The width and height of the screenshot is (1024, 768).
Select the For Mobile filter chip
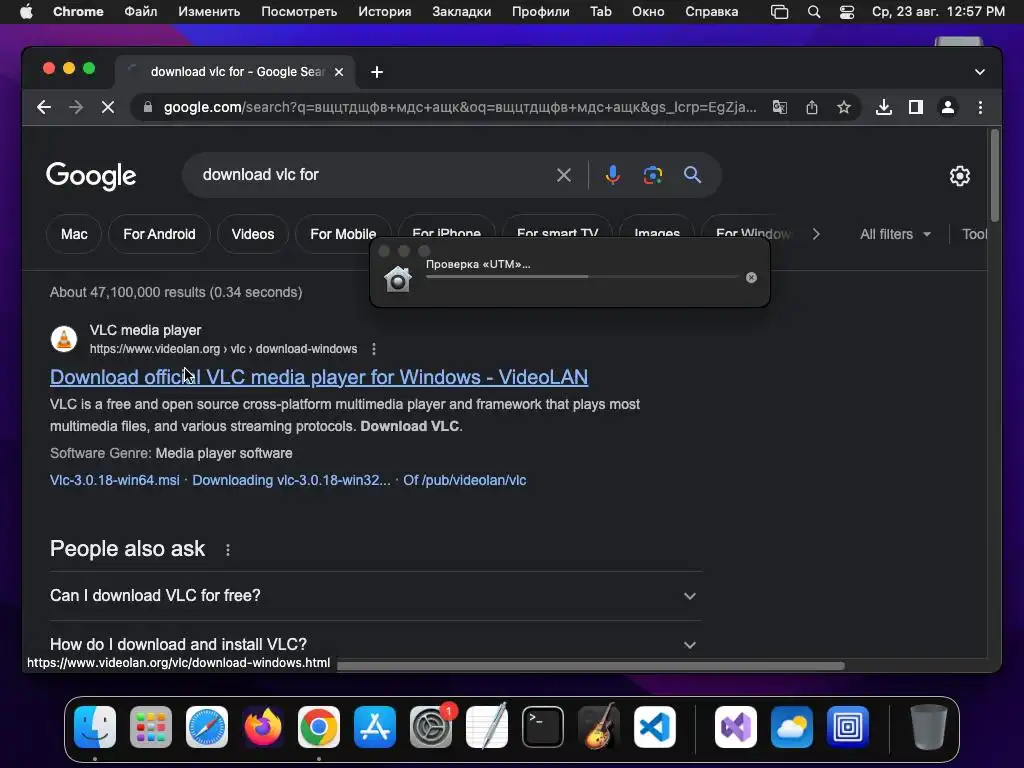click(343, 234)
